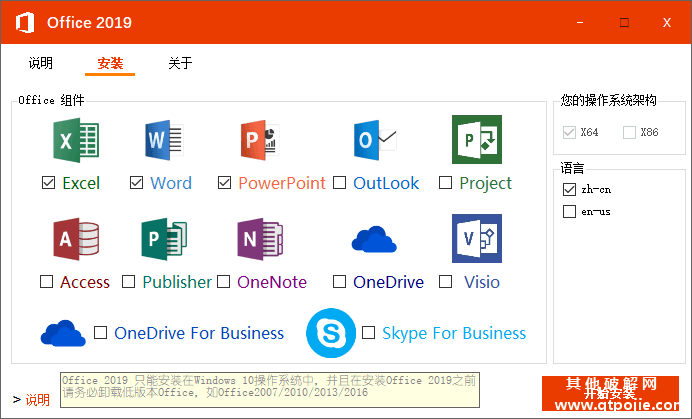This screenshot has width=692, height=419.
Task: Click the Outlook application icon
Action: (375, 140)
